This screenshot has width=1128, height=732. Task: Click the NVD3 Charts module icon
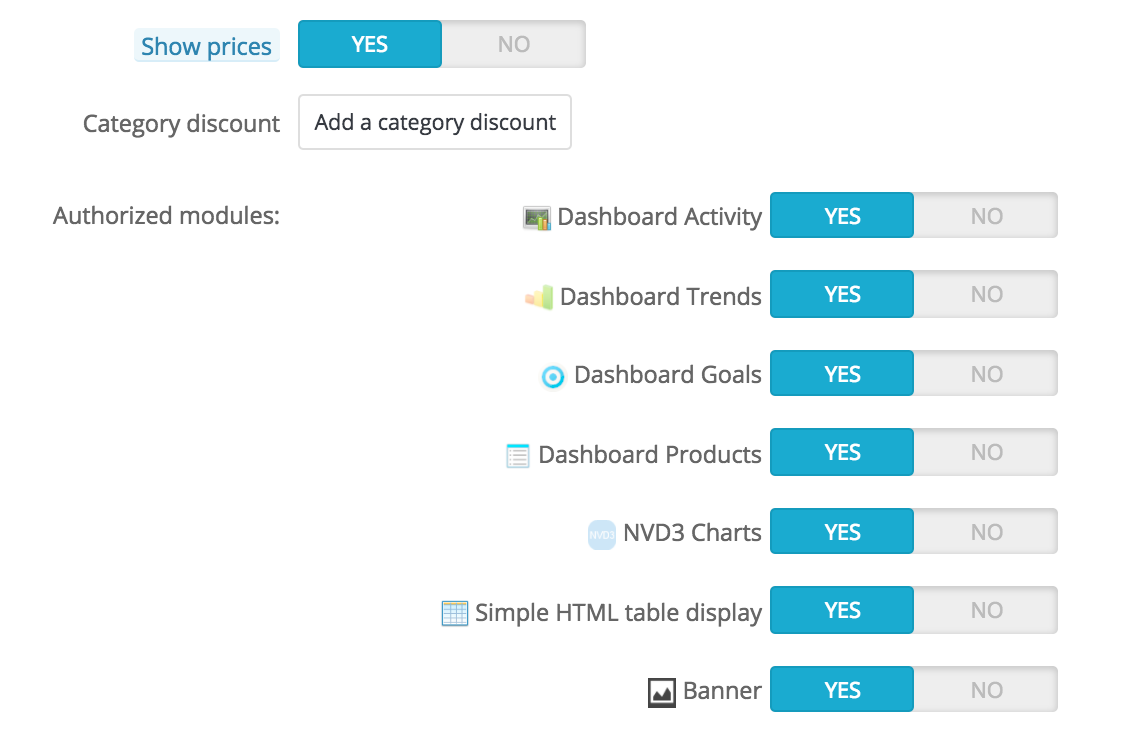coord(601,534)
